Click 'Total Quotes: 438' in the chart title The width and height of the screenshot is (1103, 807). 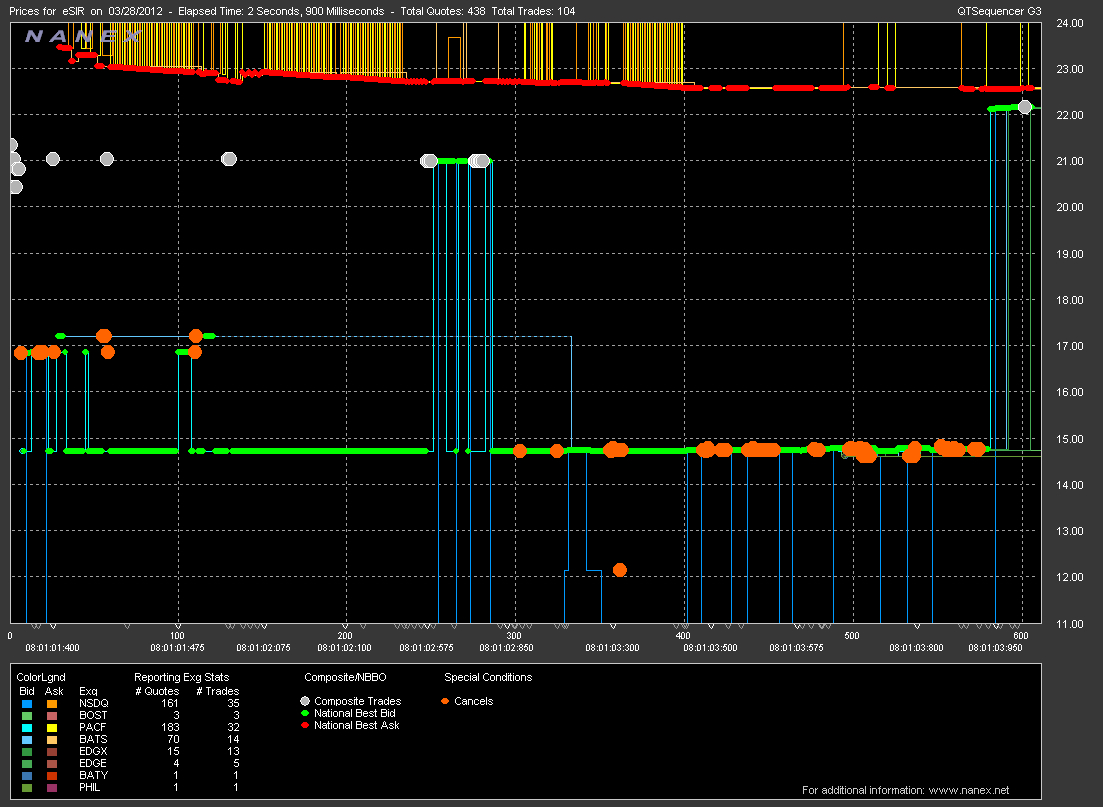442,11
